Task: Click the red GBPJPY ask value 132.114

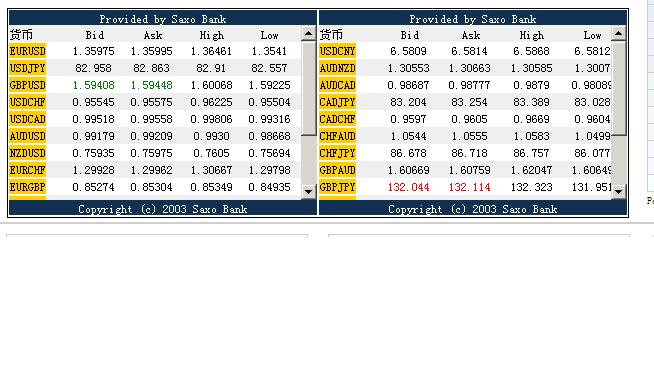Action: 469,187
